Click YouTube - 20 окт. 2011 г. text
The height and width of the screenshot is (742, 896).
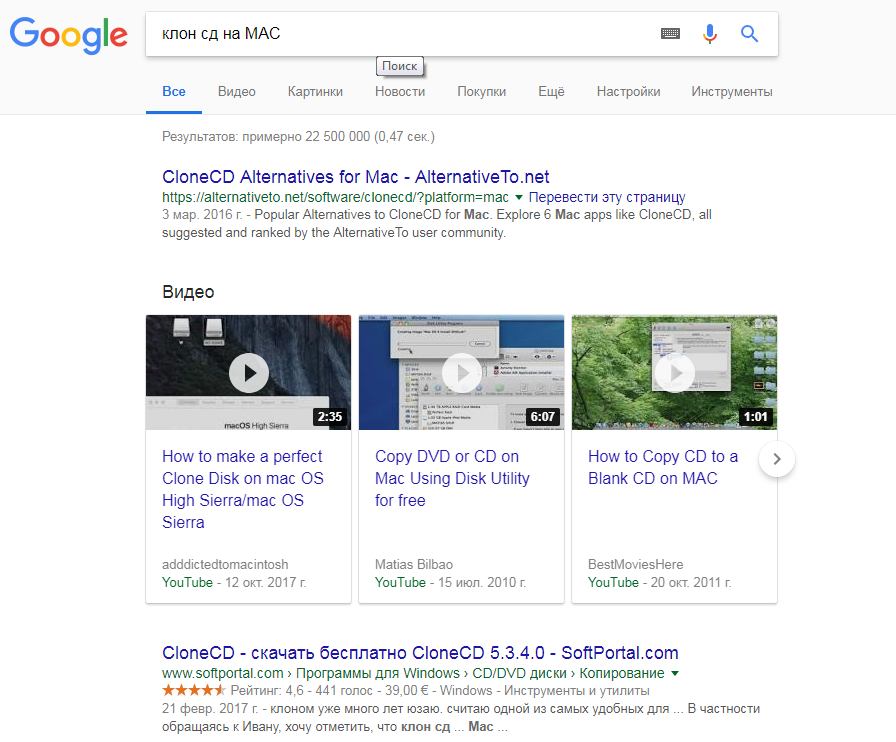(x=659, y=583)
